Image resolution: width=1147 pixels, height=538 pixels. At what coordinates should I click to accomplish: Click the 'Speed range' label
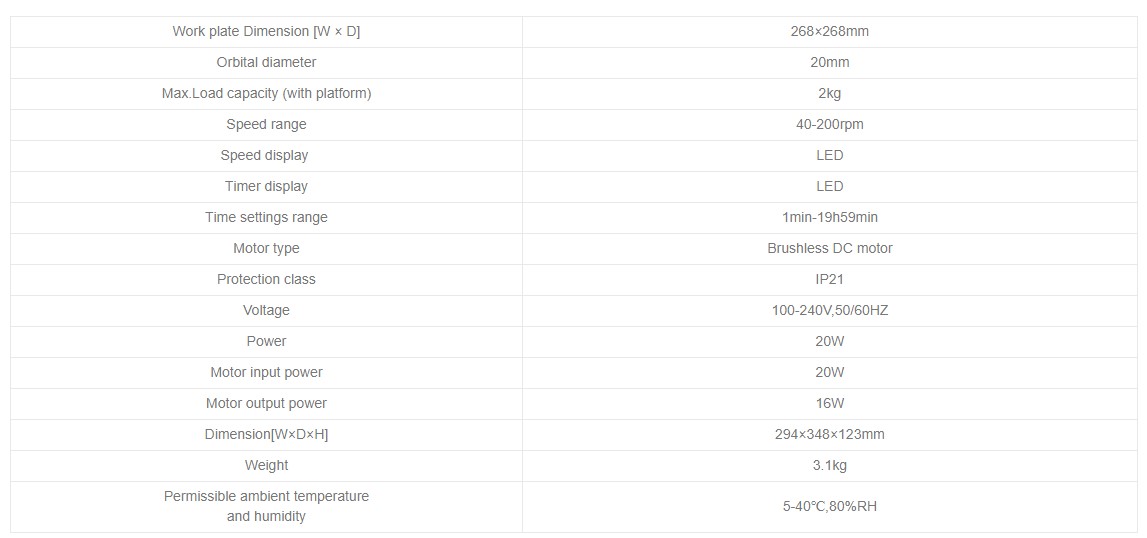(266, 124)
